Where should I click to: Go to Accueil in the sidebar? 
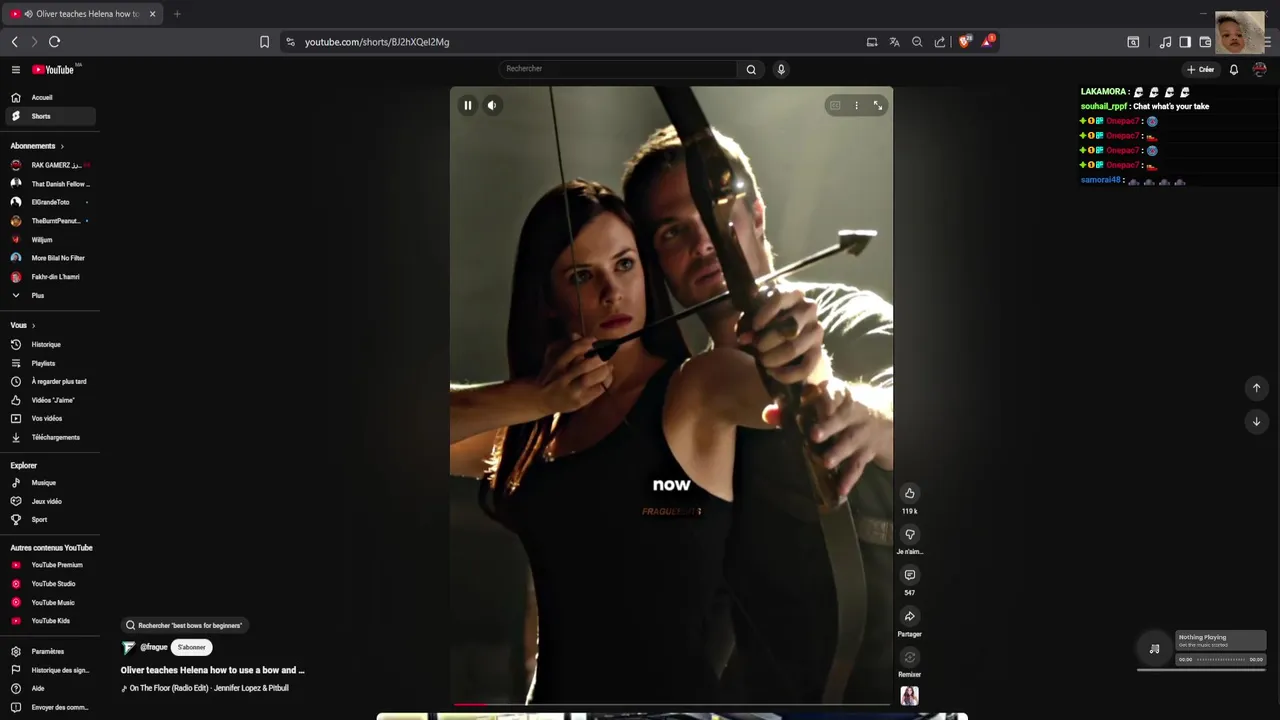coord(50,97)
